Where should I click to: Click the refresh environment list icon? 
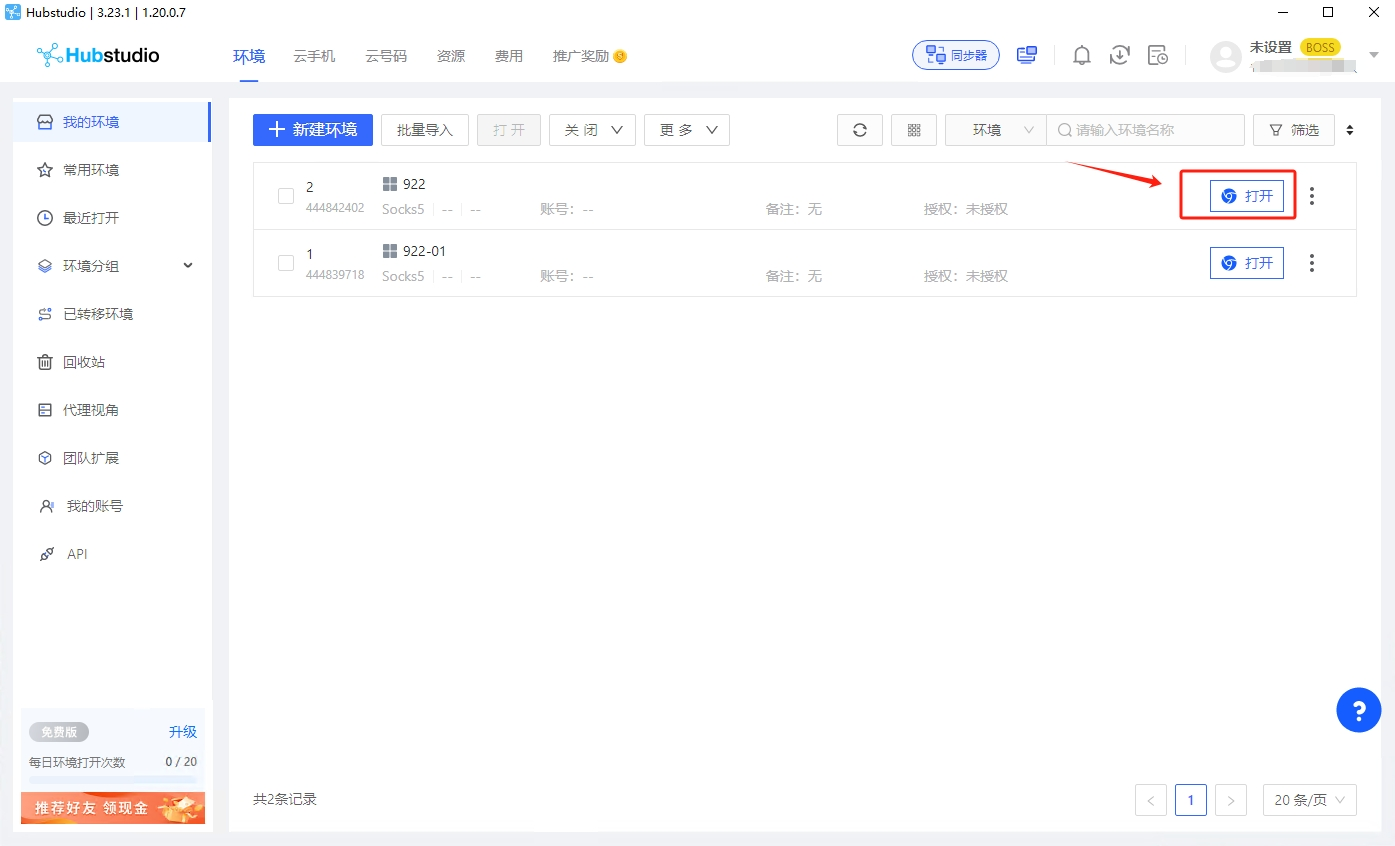859,130
